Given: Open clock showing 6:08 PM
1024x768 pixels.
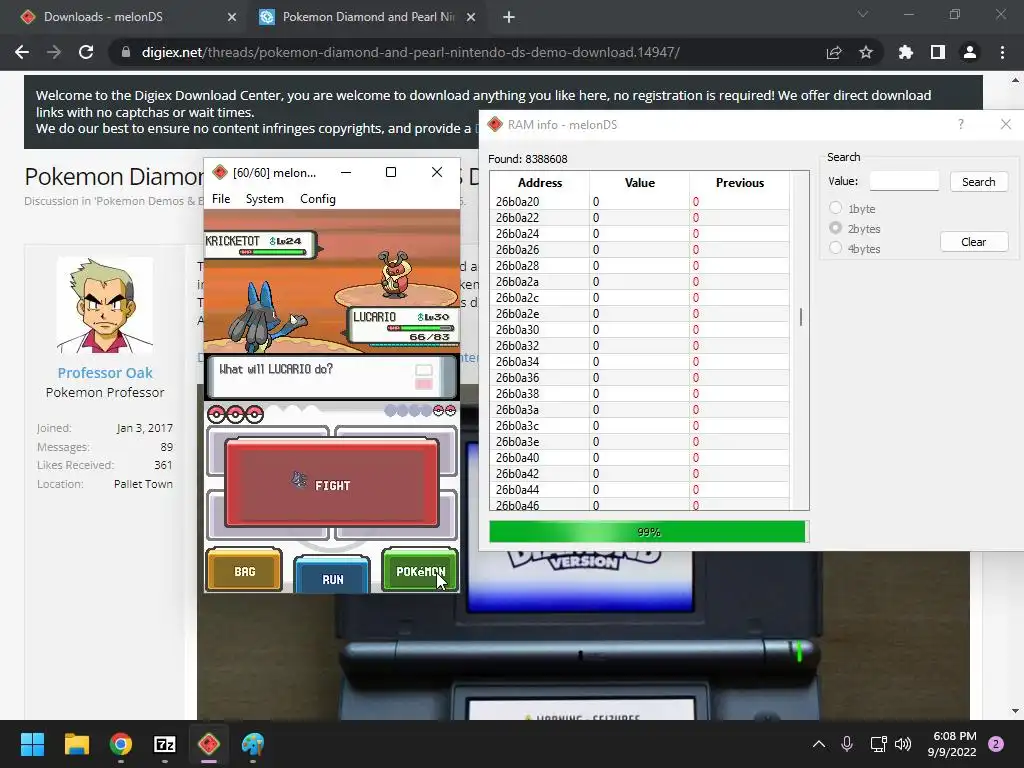Looking at the screenshot, I should pyautogui.click(x=952, y=744).
